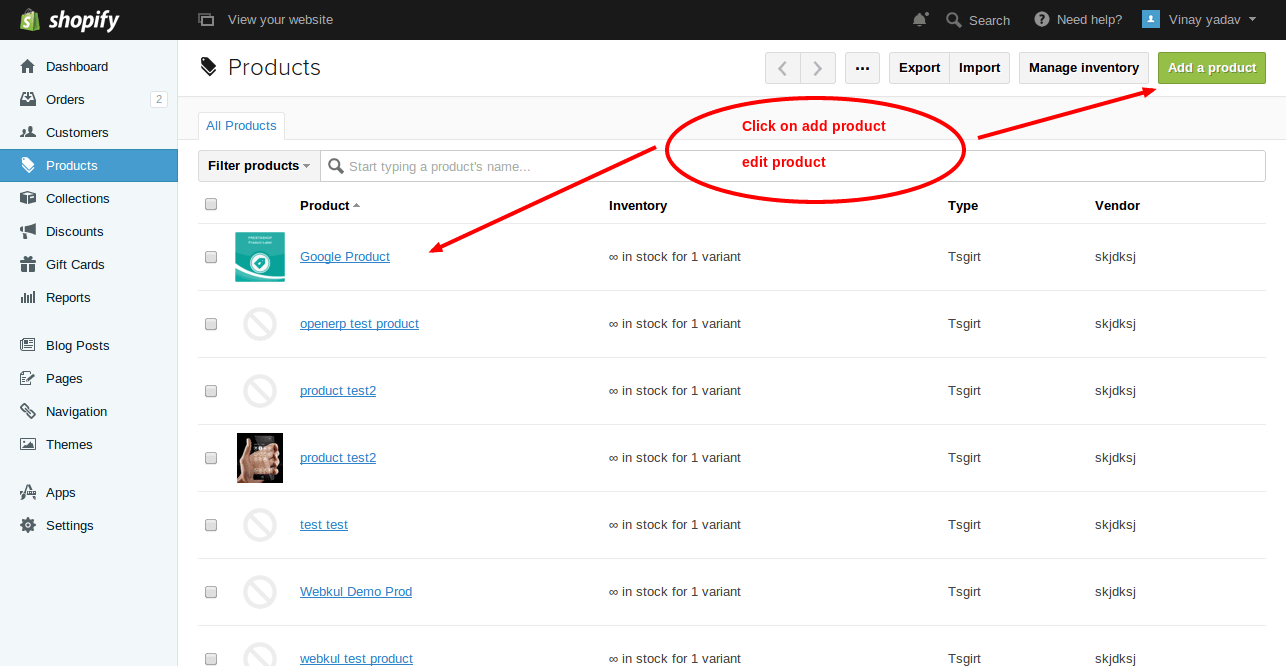
Task: Open the test test product link
Action: pyautogui.click(x=324, y=525)
